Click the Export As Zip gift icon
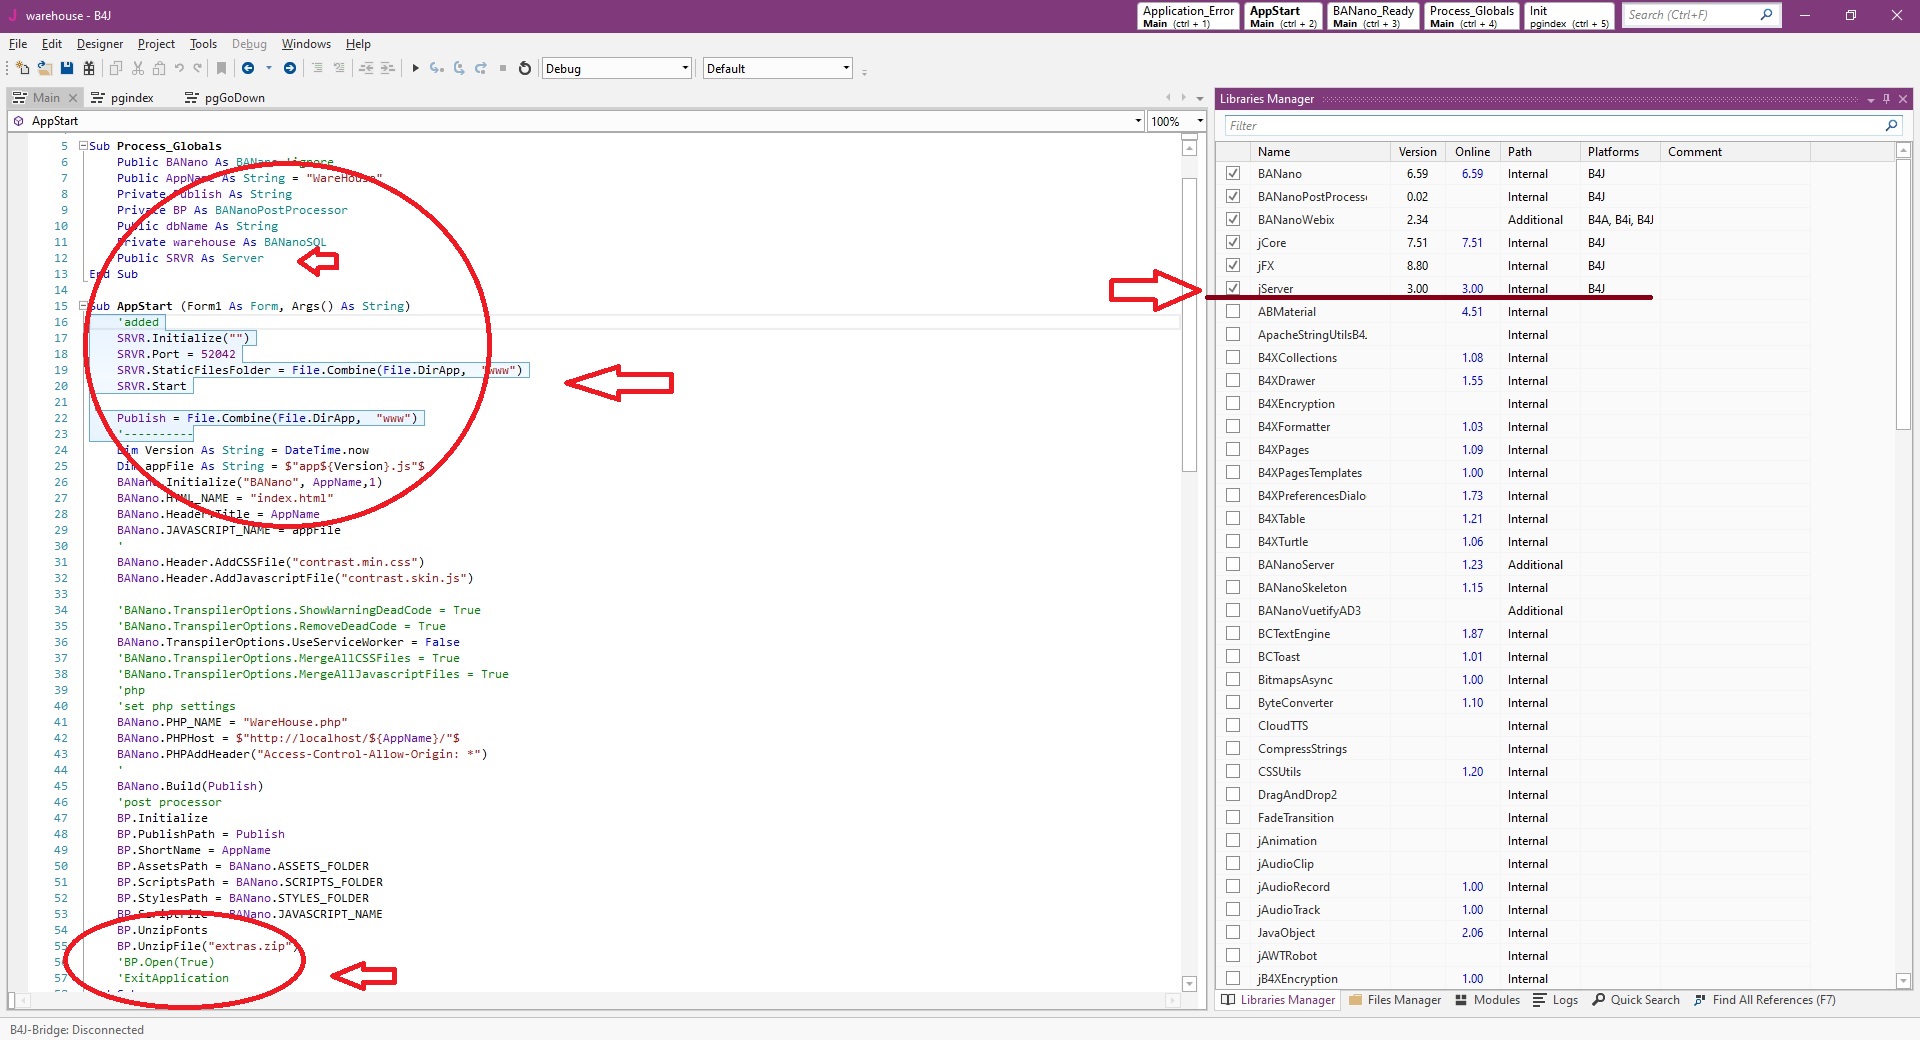This screenshot has height=1040, width=1920. point(89,68)
